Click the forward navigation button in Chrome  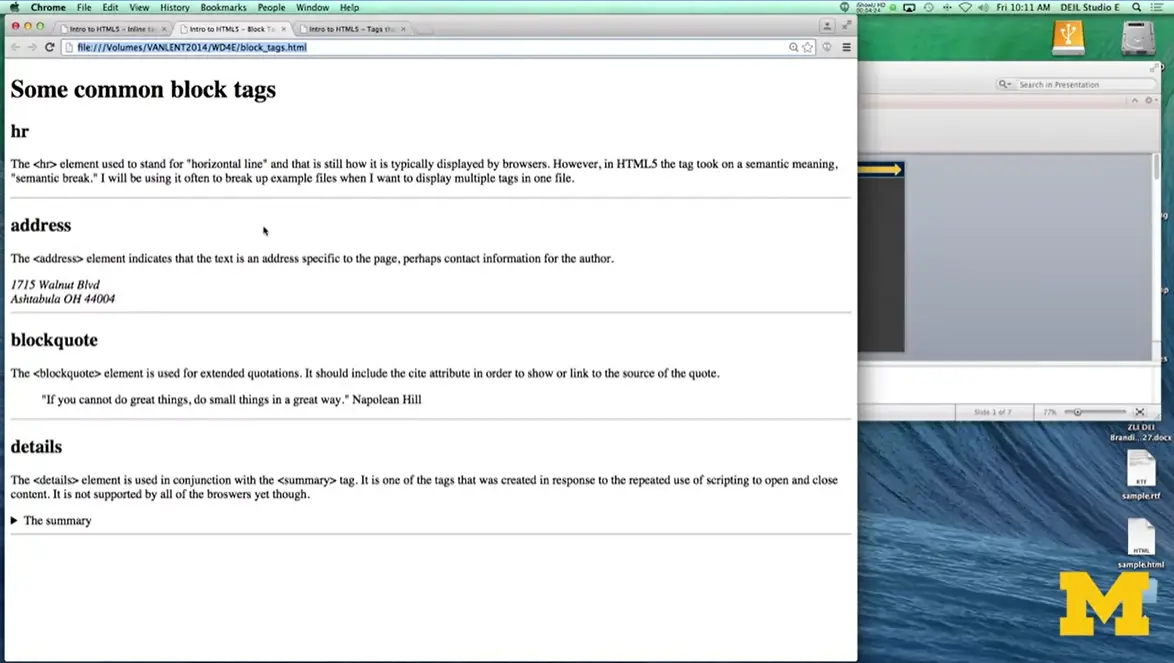[x=33, y=46]
